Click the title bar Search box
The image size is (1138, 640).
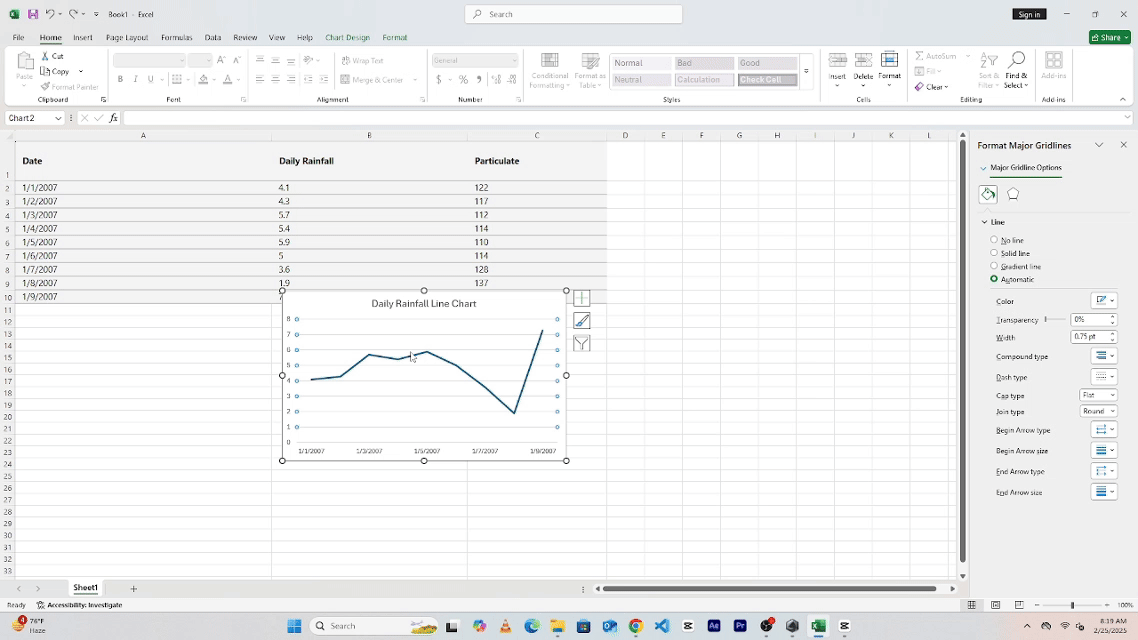(573, 14)
